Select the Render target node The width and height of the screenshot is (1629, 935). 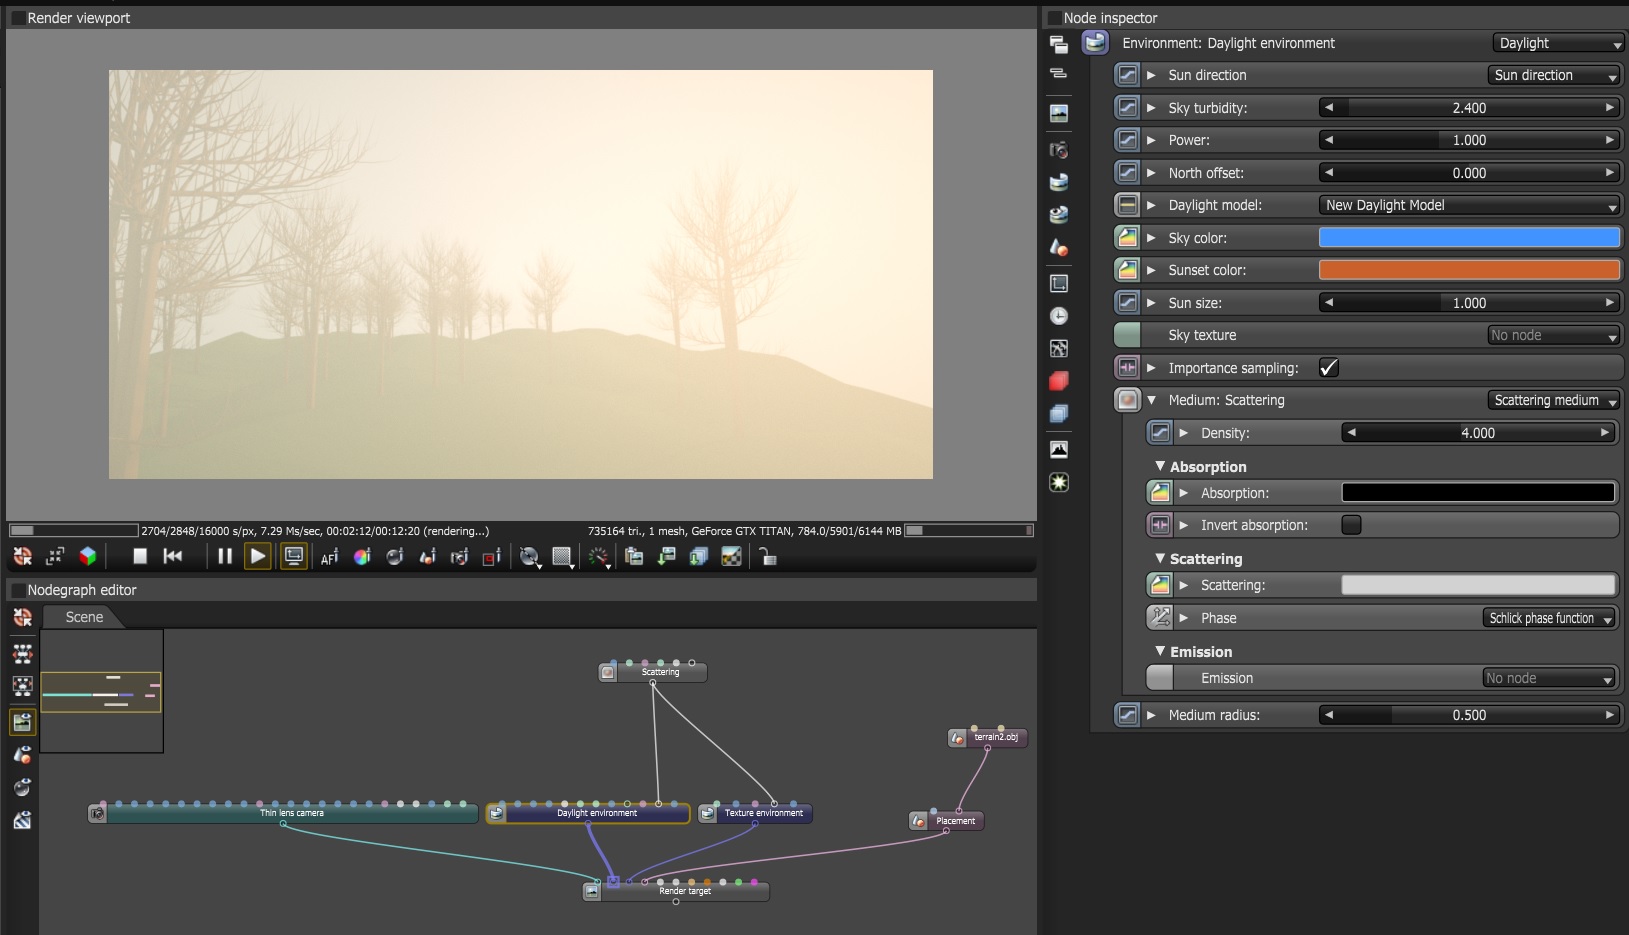coord(684,891)
